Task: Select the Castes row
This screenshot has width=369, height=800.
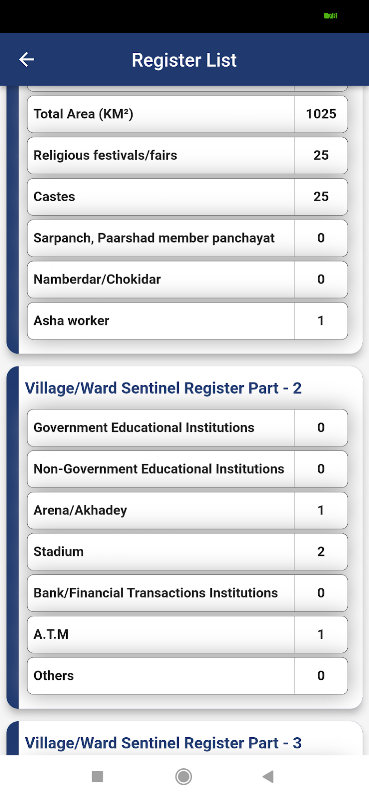Action: (x=187, y=196)
